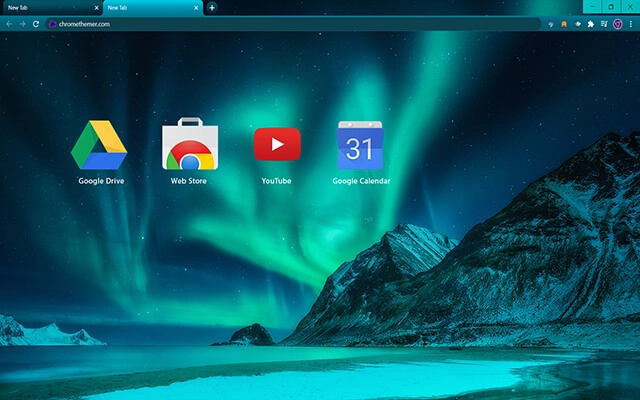Maximize or restore the Chrome window
Screen dimensions: 640x400
tap(611, 7)
